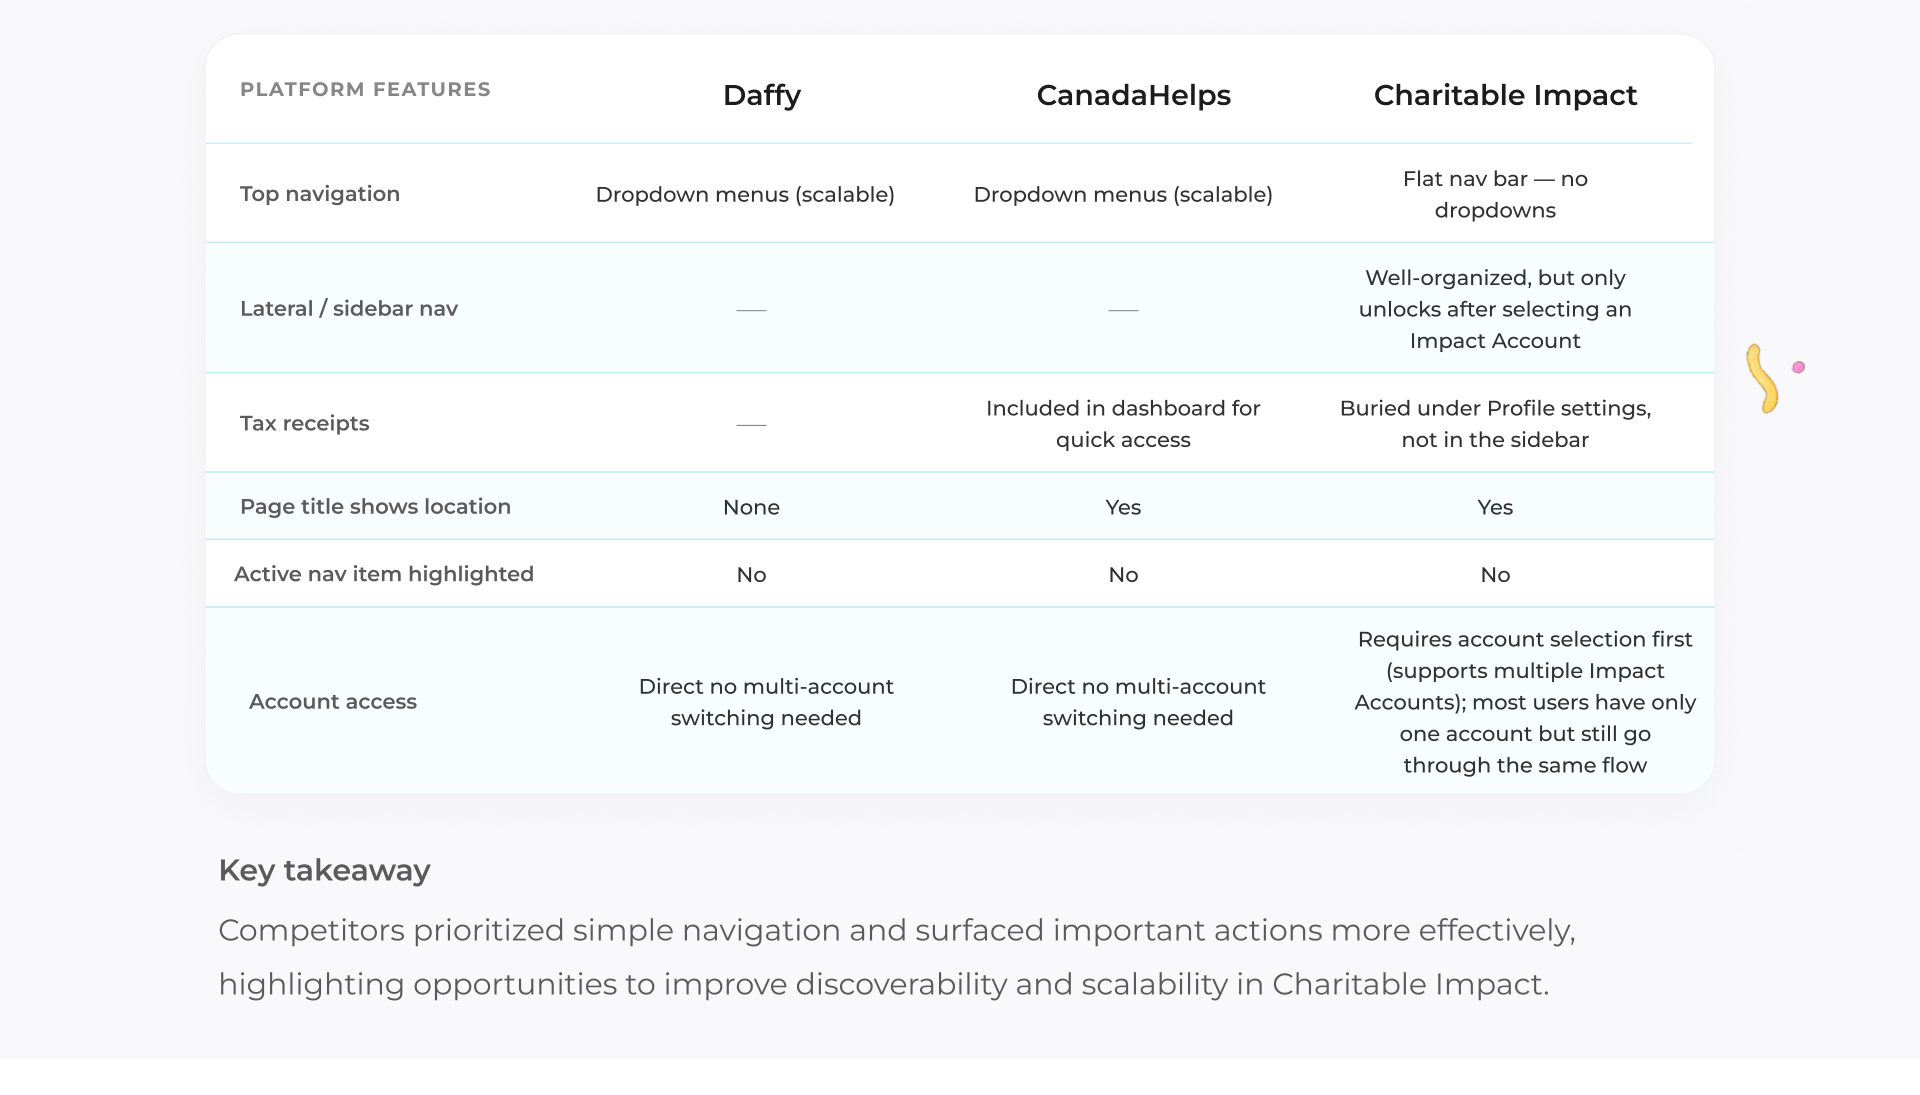Click 'Included in dashboard for quick access' cell
Screen dimensions: 1920x1095
[x=1123, y=424]
